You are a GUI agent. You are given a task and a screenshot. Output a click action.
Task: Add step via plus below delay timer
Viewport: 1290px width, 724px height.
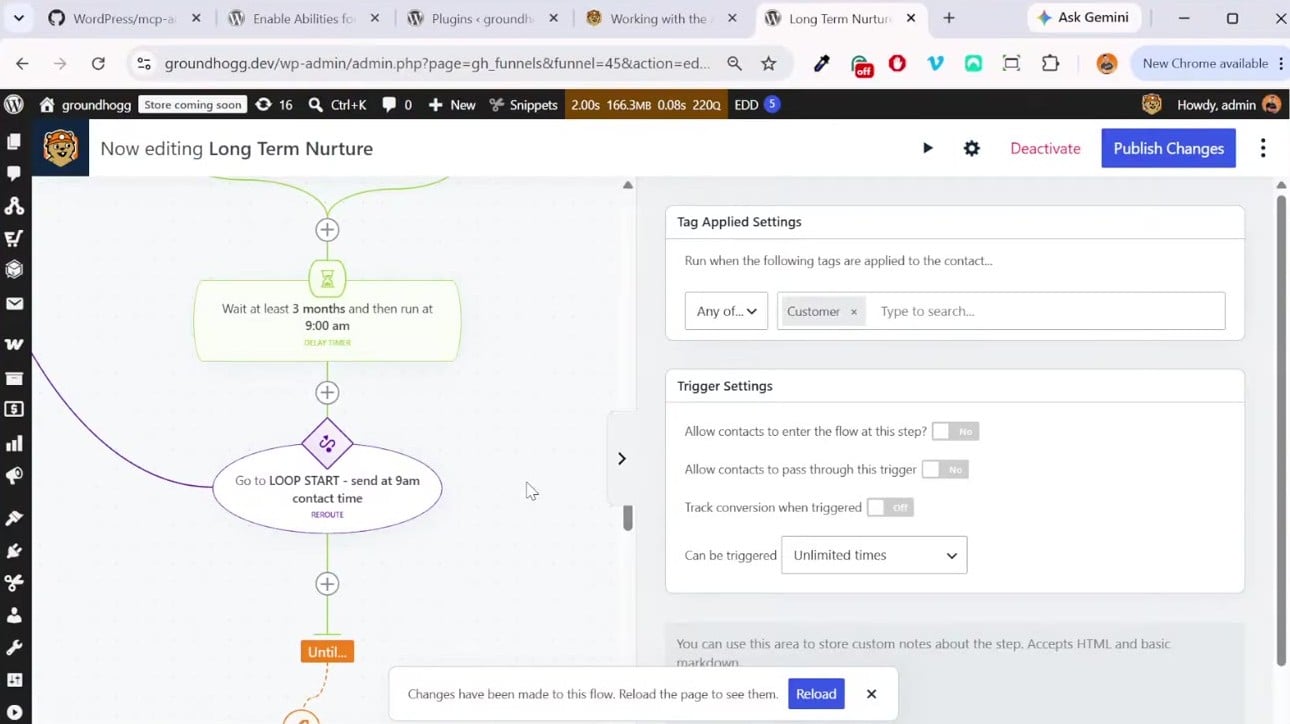[x=327, y=393]
